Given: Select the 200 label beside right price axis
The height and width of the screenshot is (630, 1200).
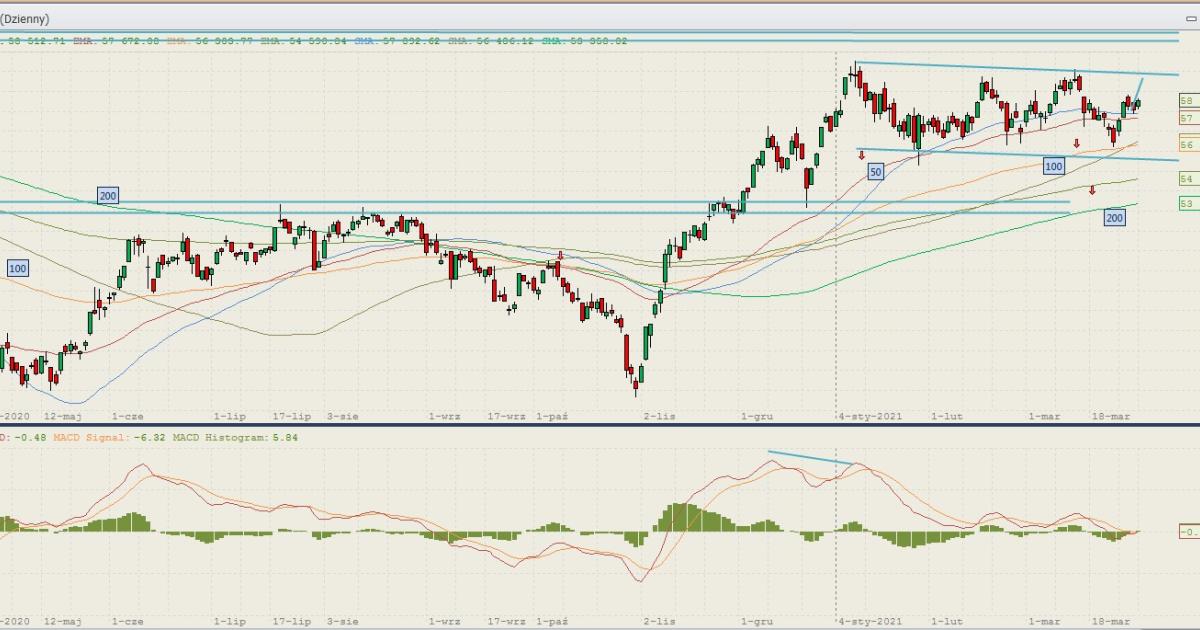Looking at the screenshot, I should 1115,217.
